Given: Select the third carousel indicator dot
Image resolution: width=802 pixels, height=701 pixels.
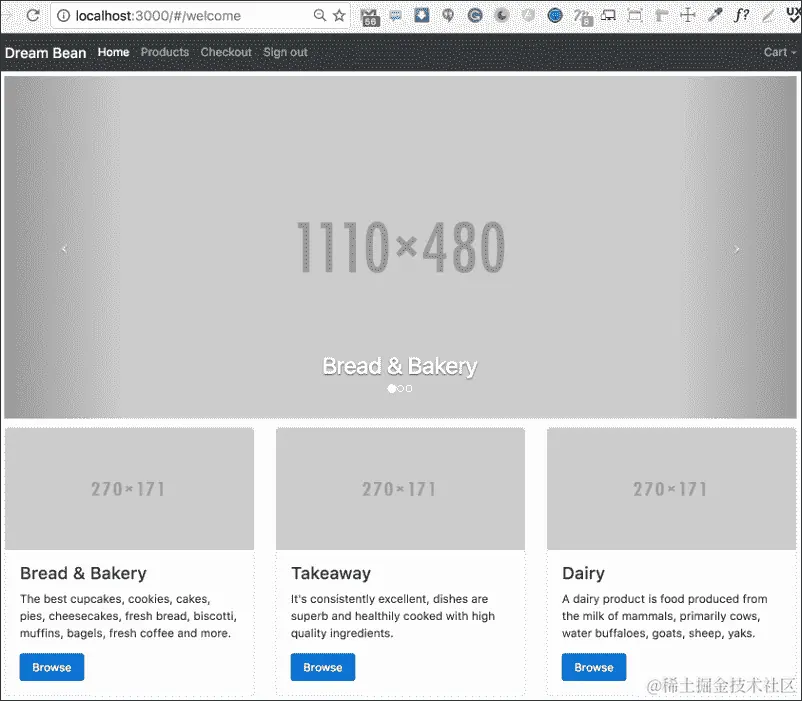Looking at the screenshot, I should (409, 389).
